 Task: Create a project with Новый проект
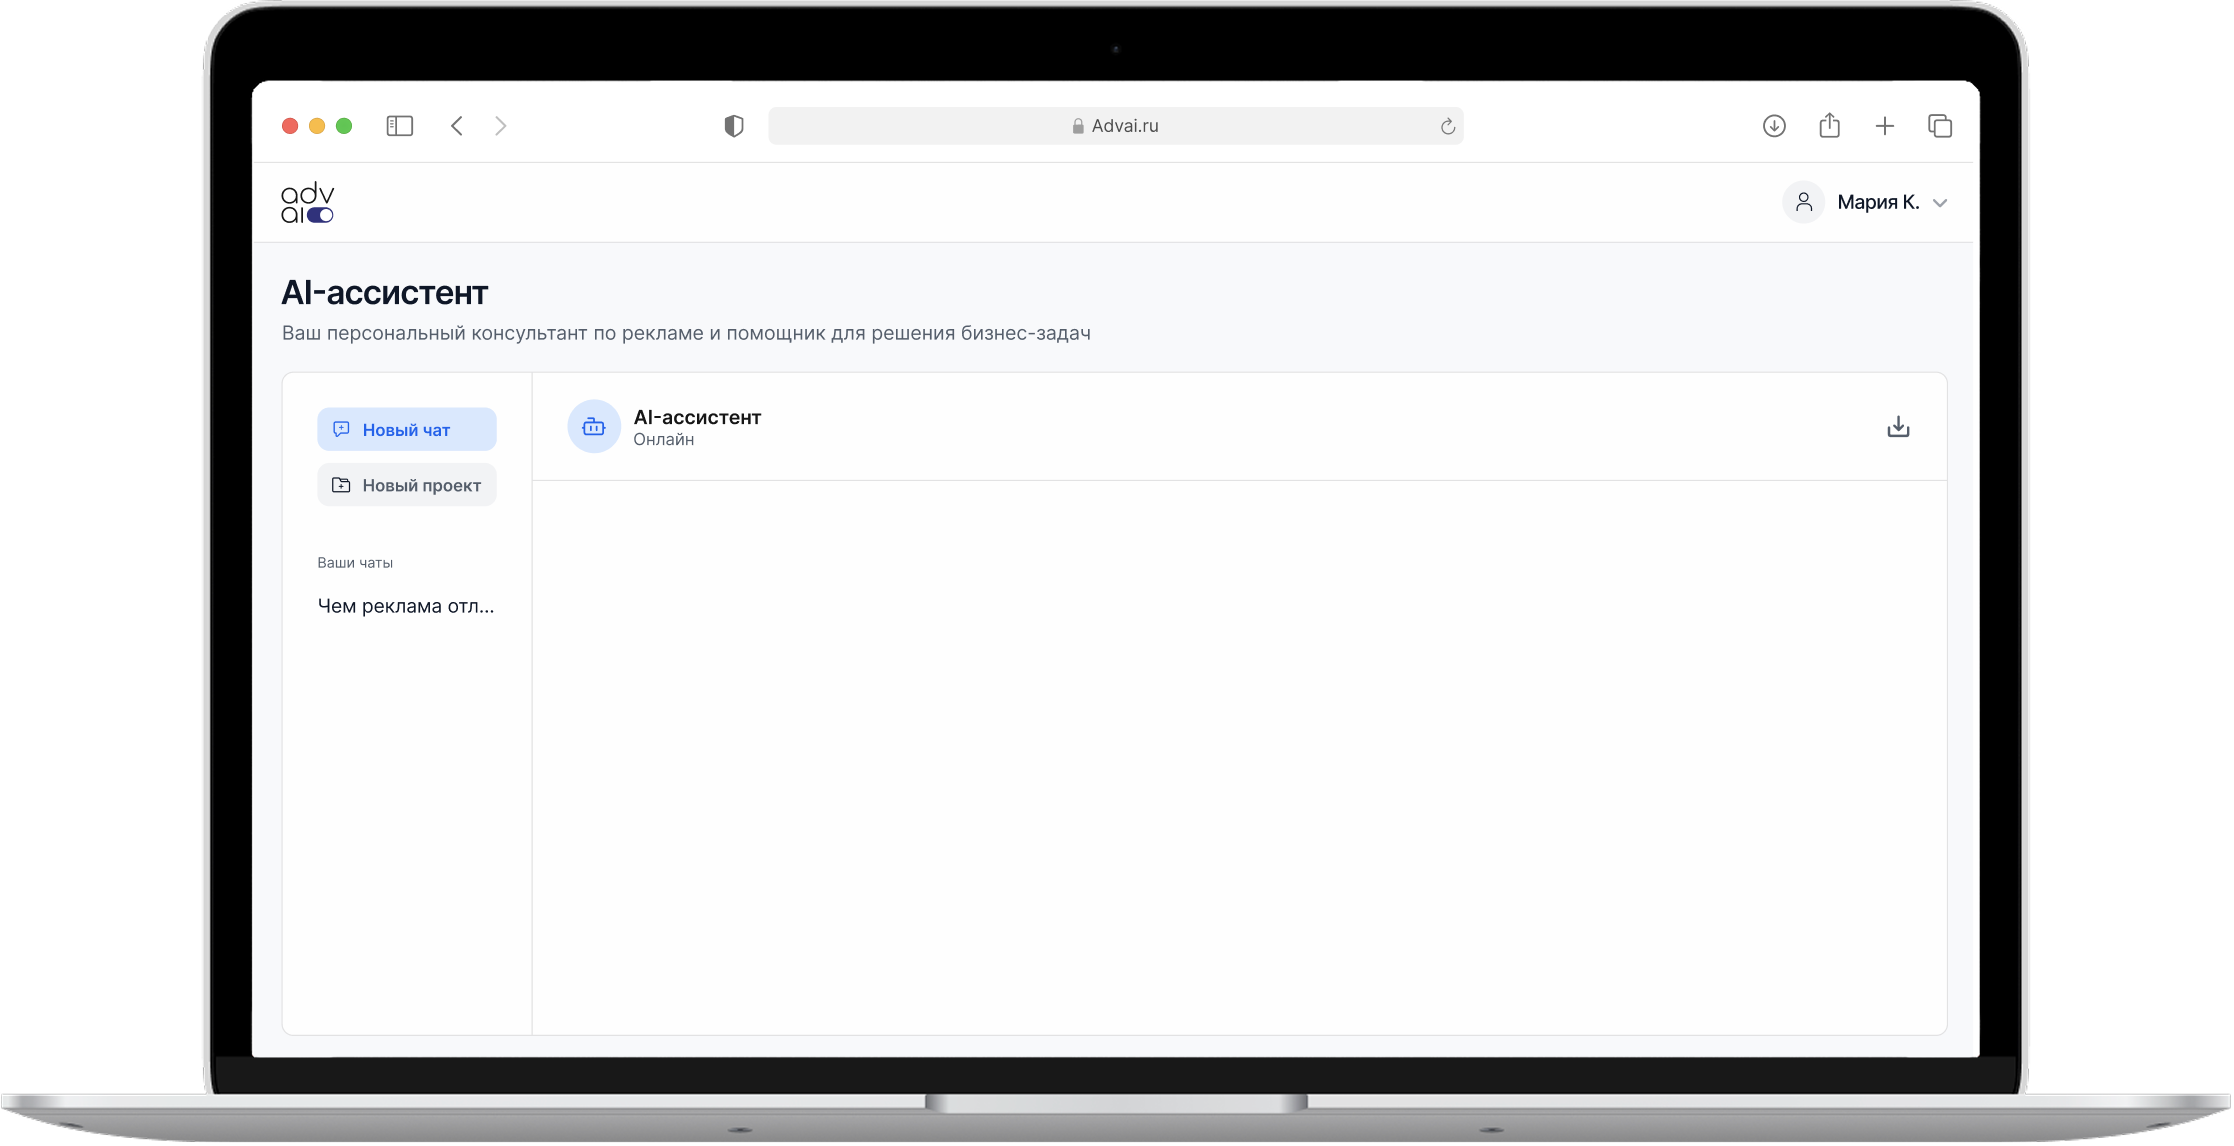pyautogui.click(x=406, y=485)
